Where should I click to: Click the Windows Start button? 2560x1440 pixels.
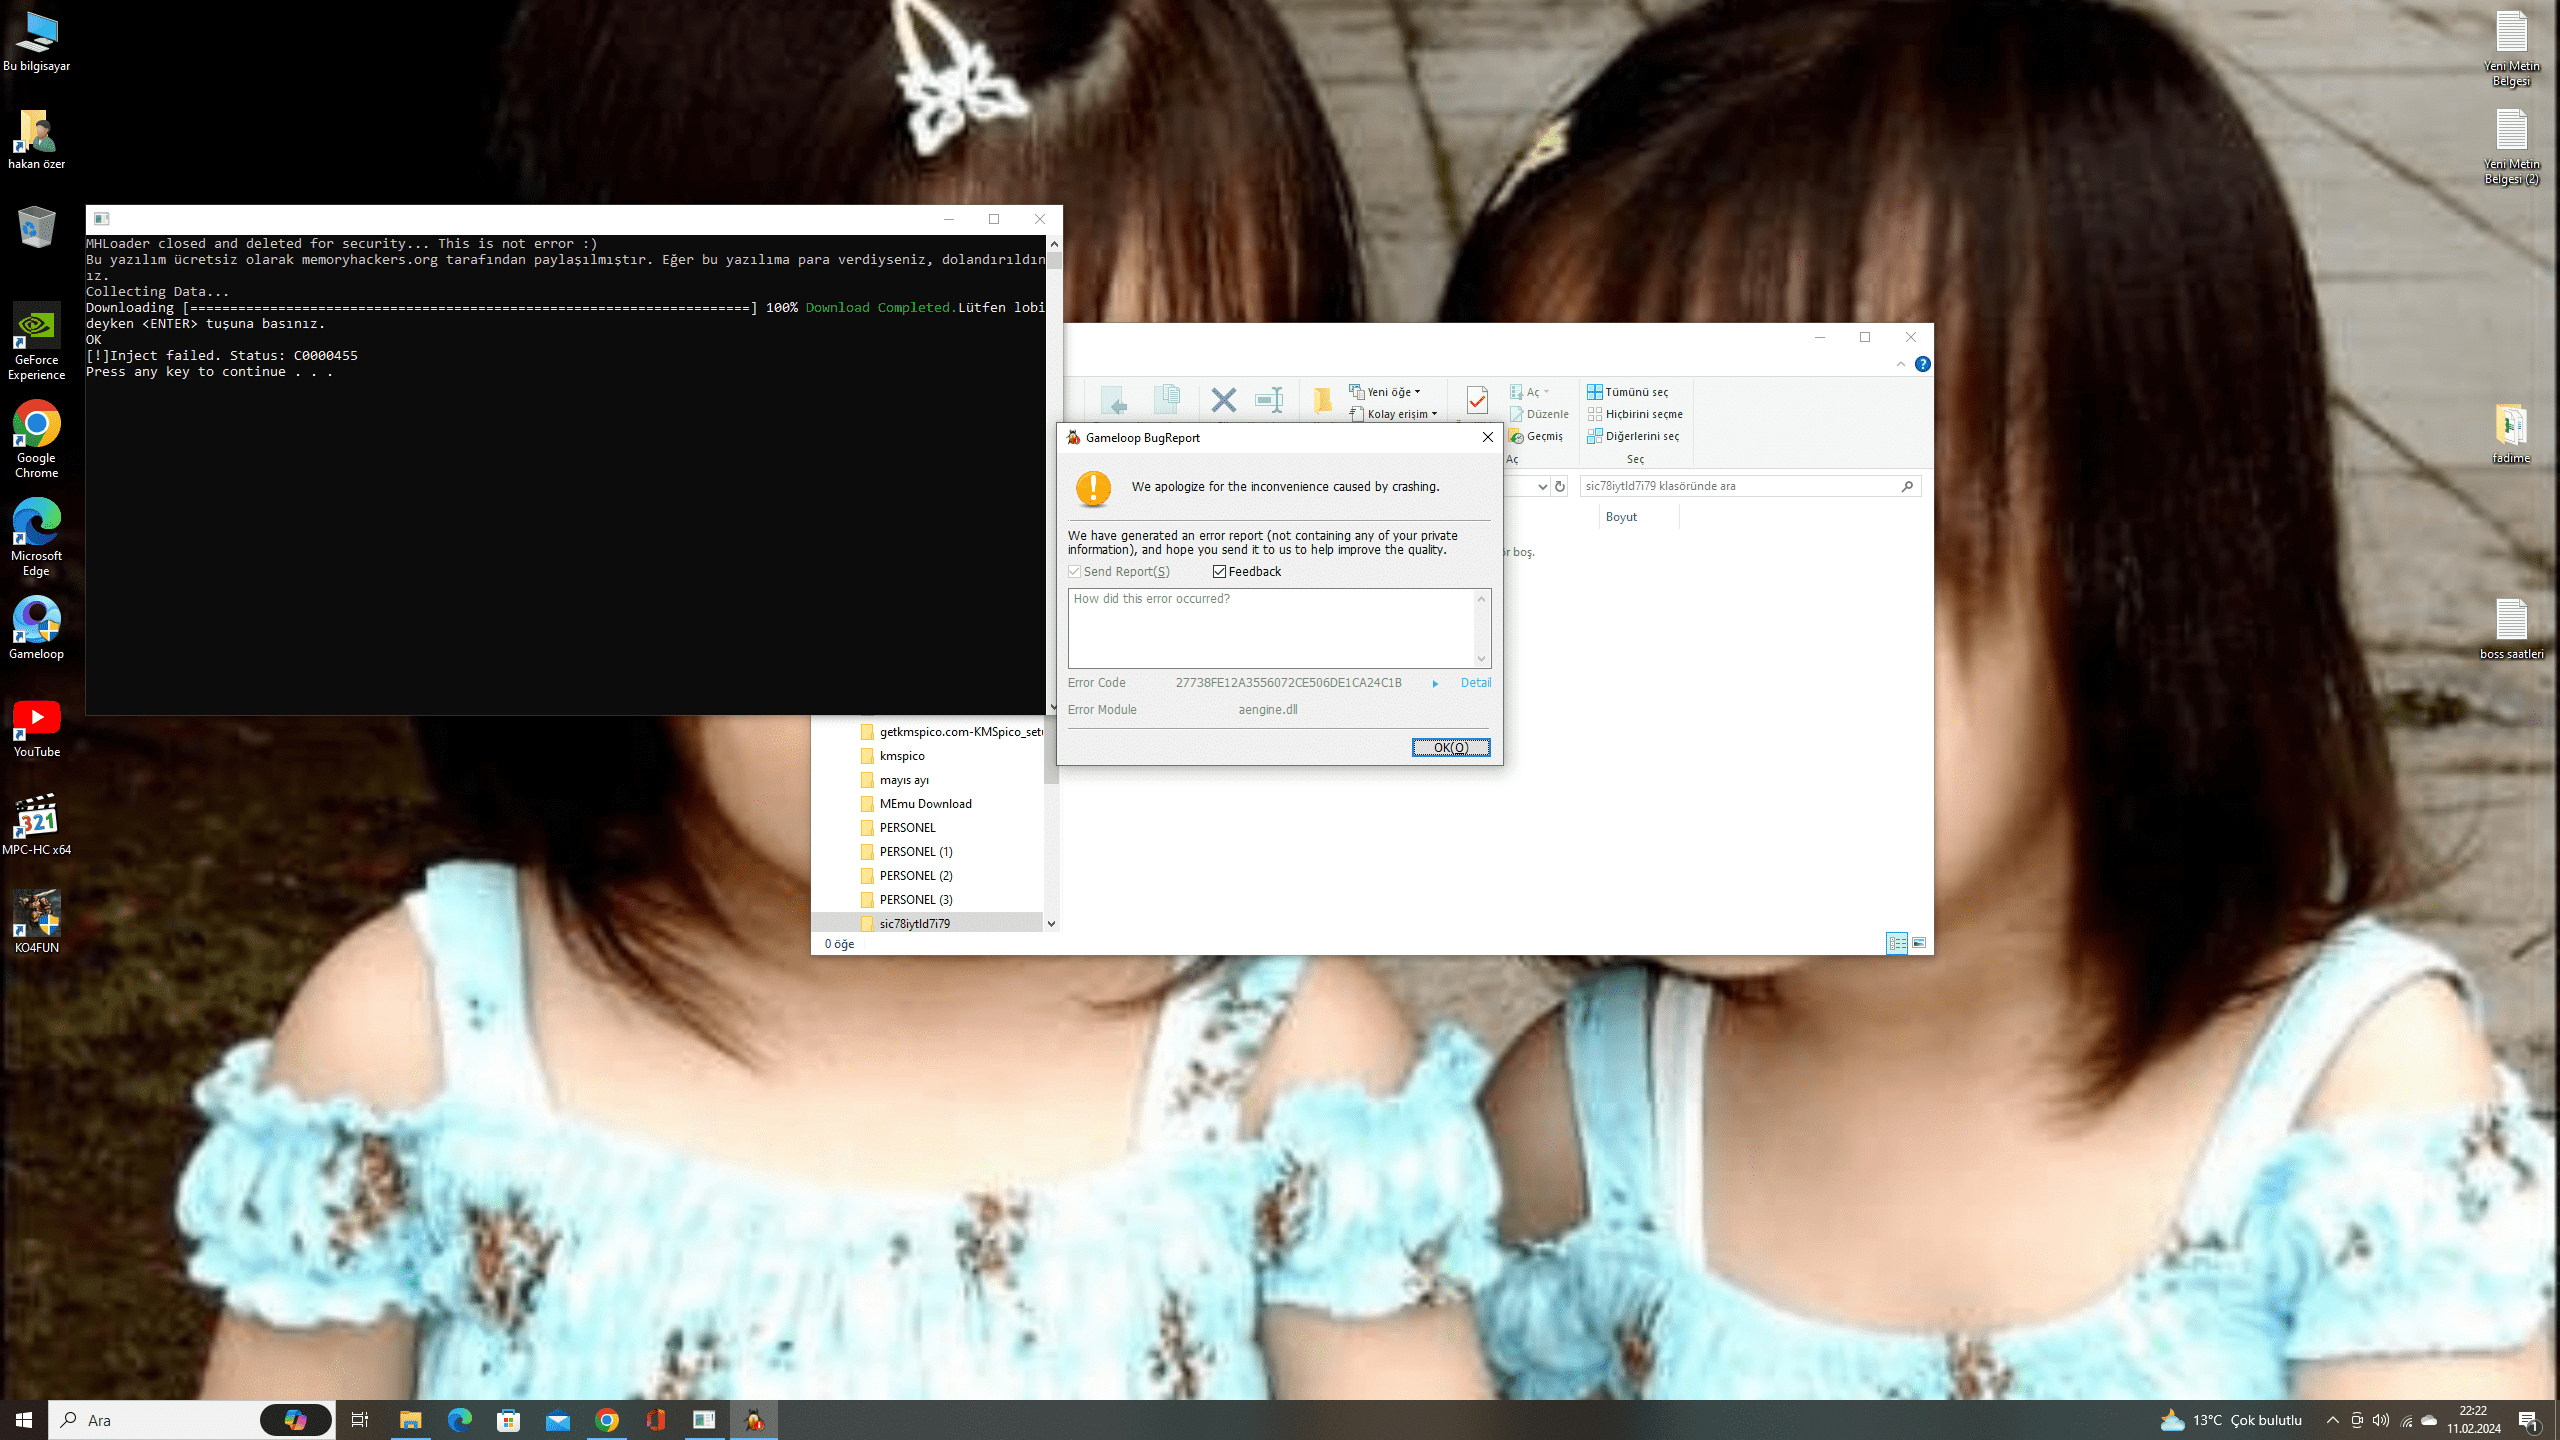(24, 1420)
